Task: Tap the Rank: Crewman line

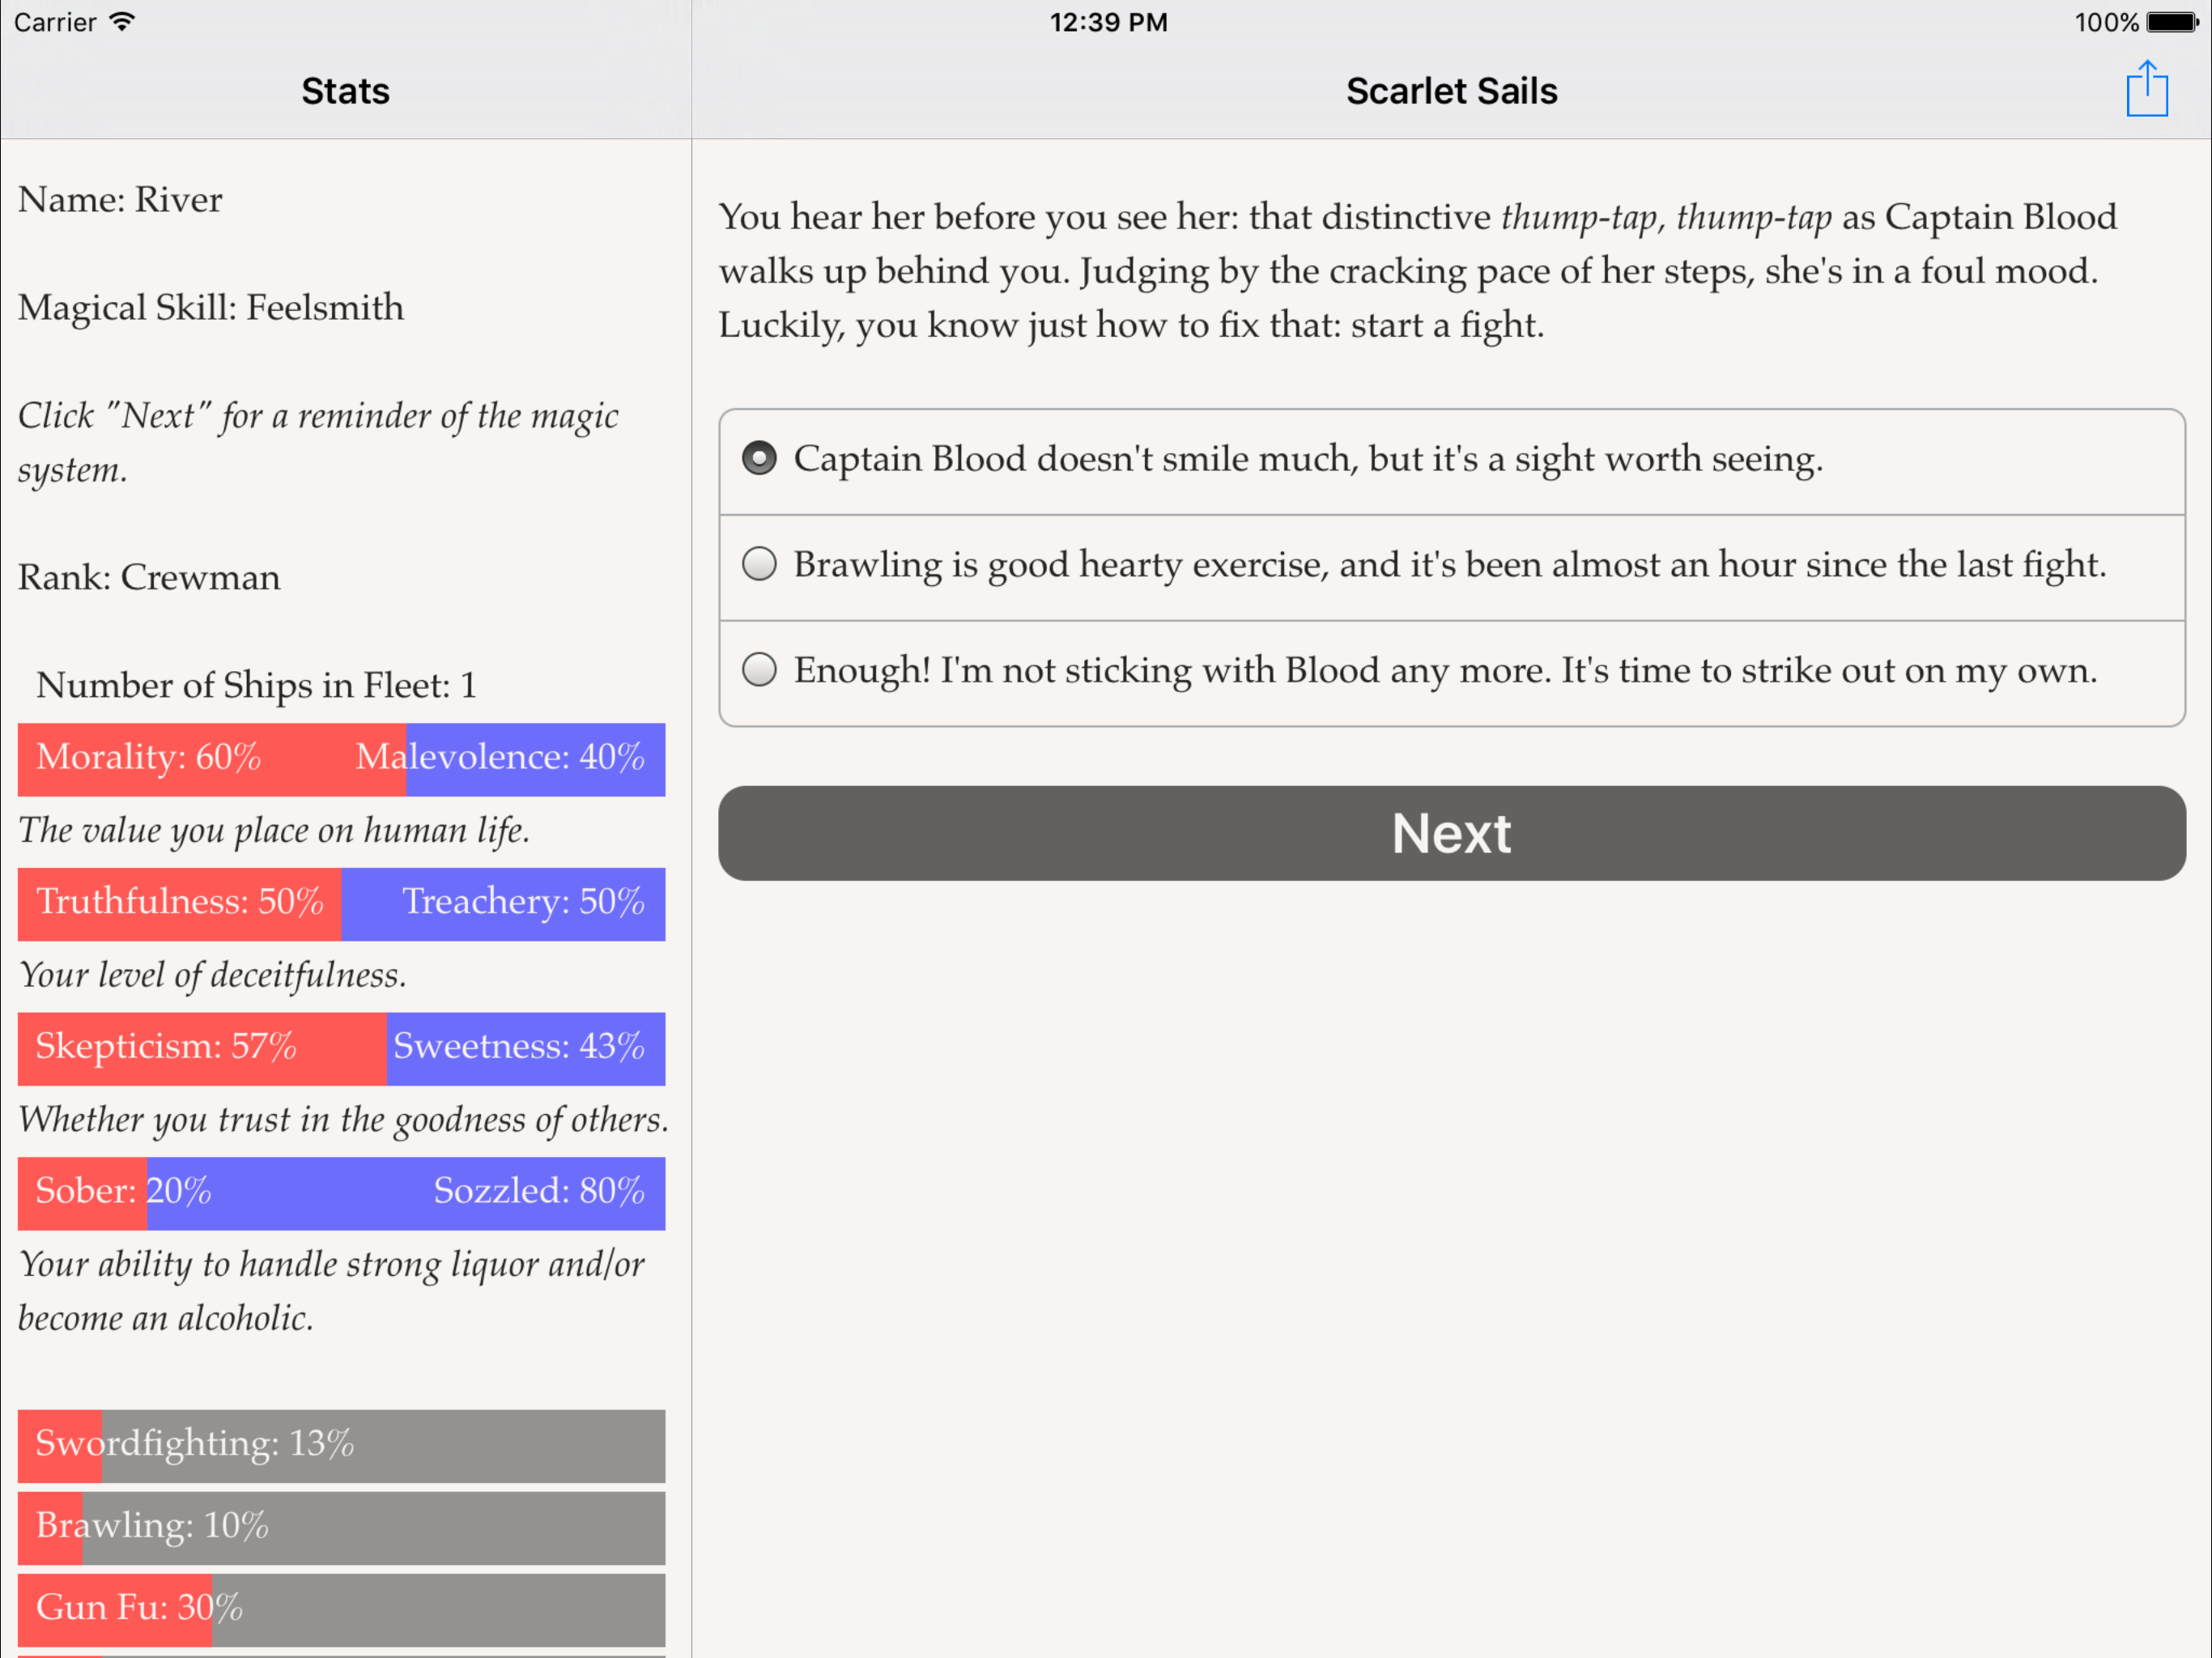Action: tap(150, 578)
